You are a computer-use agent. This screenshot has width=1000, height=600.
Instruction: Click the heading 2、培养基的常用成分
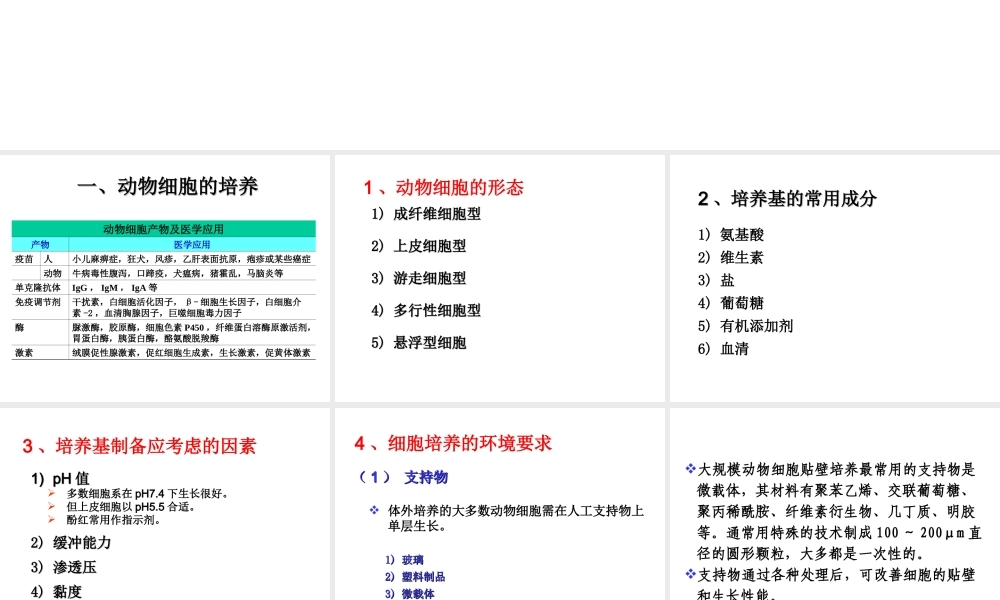(x=789, y=198)
